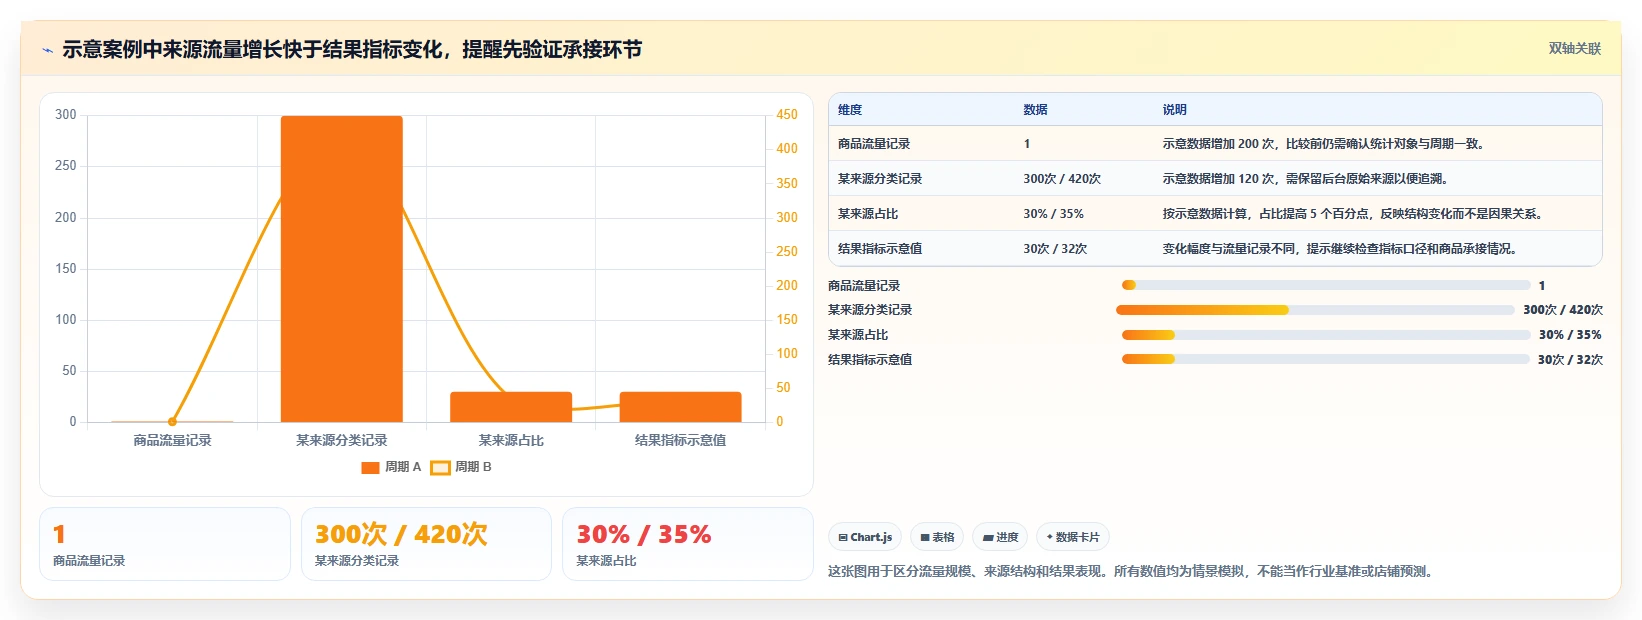Click the 450 tick on the right axis

(787, 115)
